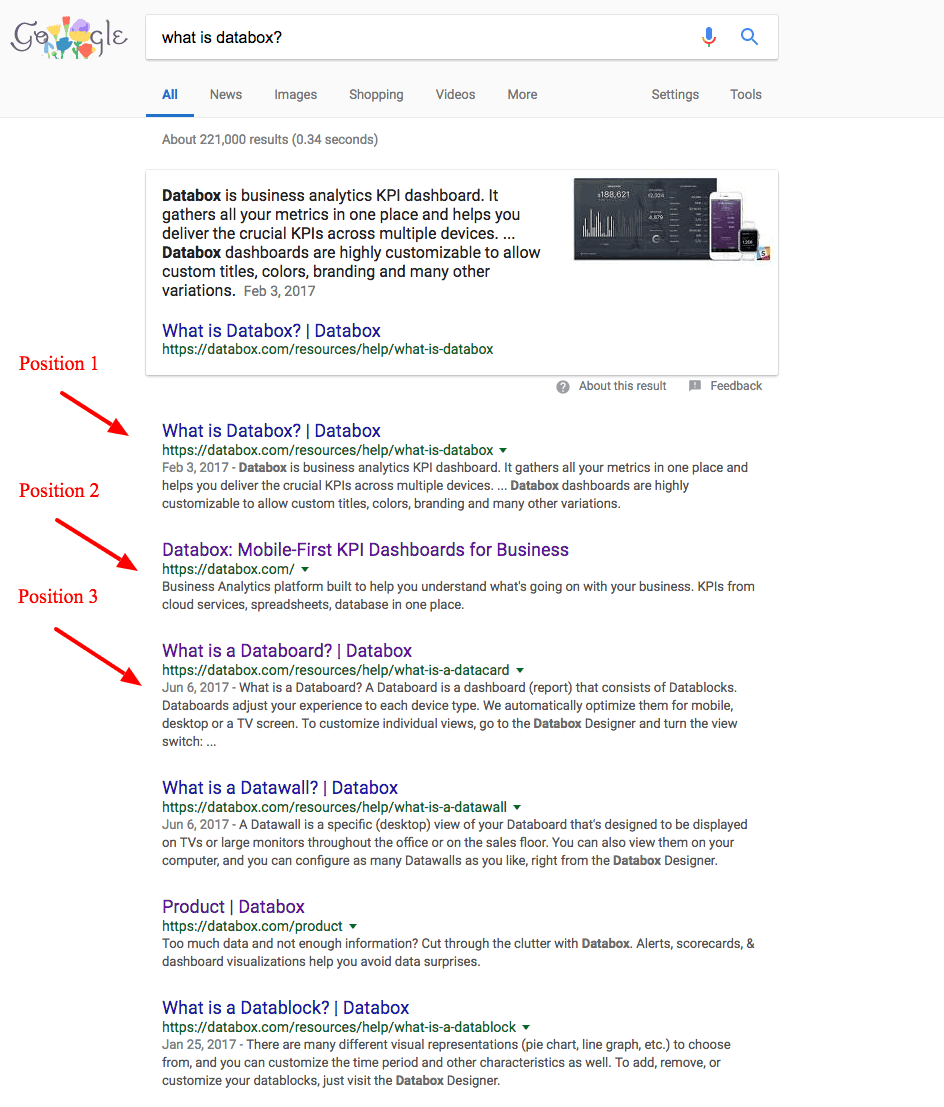Open the 'Product | Databox' result link

tap(233, 906)
